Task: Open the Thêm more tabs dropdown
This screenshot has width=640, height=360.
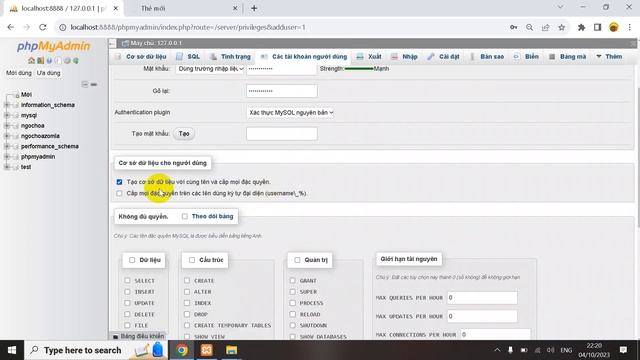Action: point(609,56)
